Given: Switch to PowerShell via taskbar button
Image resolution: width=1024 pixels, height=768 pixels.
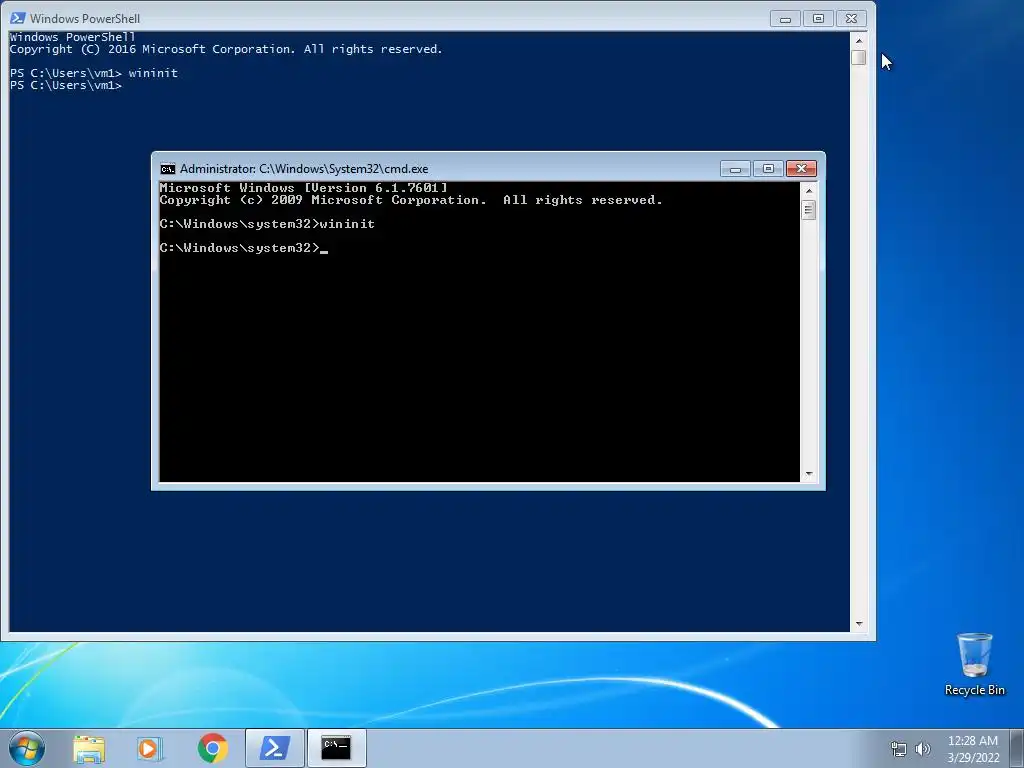Looking at the screenshot, I should click(x=275, y=748).
